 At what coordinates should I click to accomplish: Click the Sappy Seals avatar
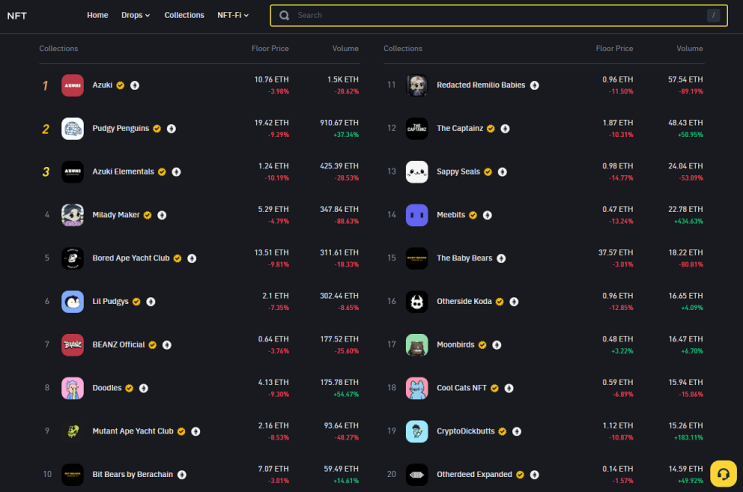(x=417, y=172)
